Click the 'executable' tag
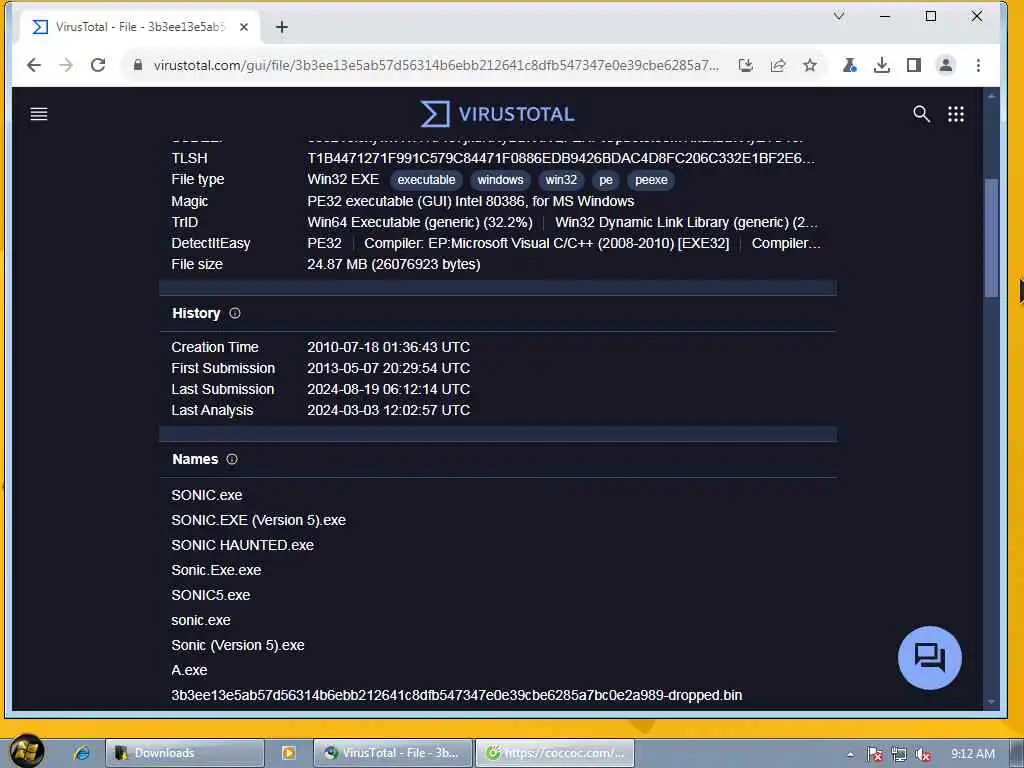The image size is (1024, 768). (426, 180)
